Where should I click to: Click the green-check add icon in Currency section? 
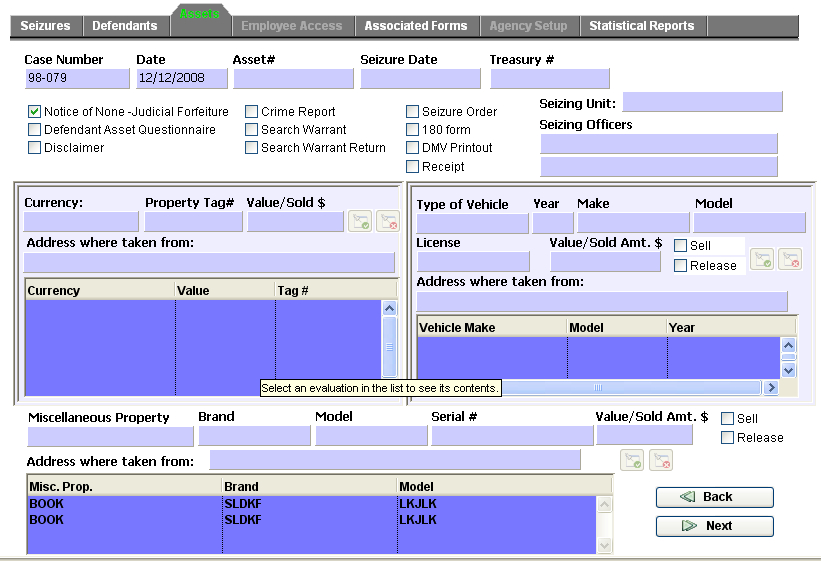[x=360, y=222]
